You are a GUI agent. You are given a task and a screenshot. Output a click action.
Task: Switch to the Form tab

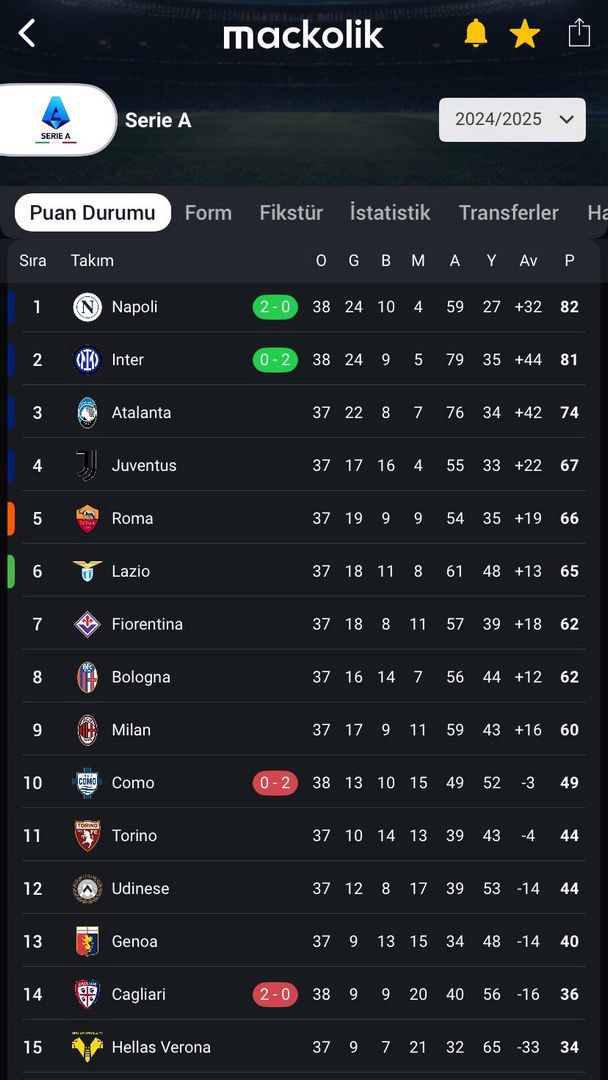[x=208, y=213]
